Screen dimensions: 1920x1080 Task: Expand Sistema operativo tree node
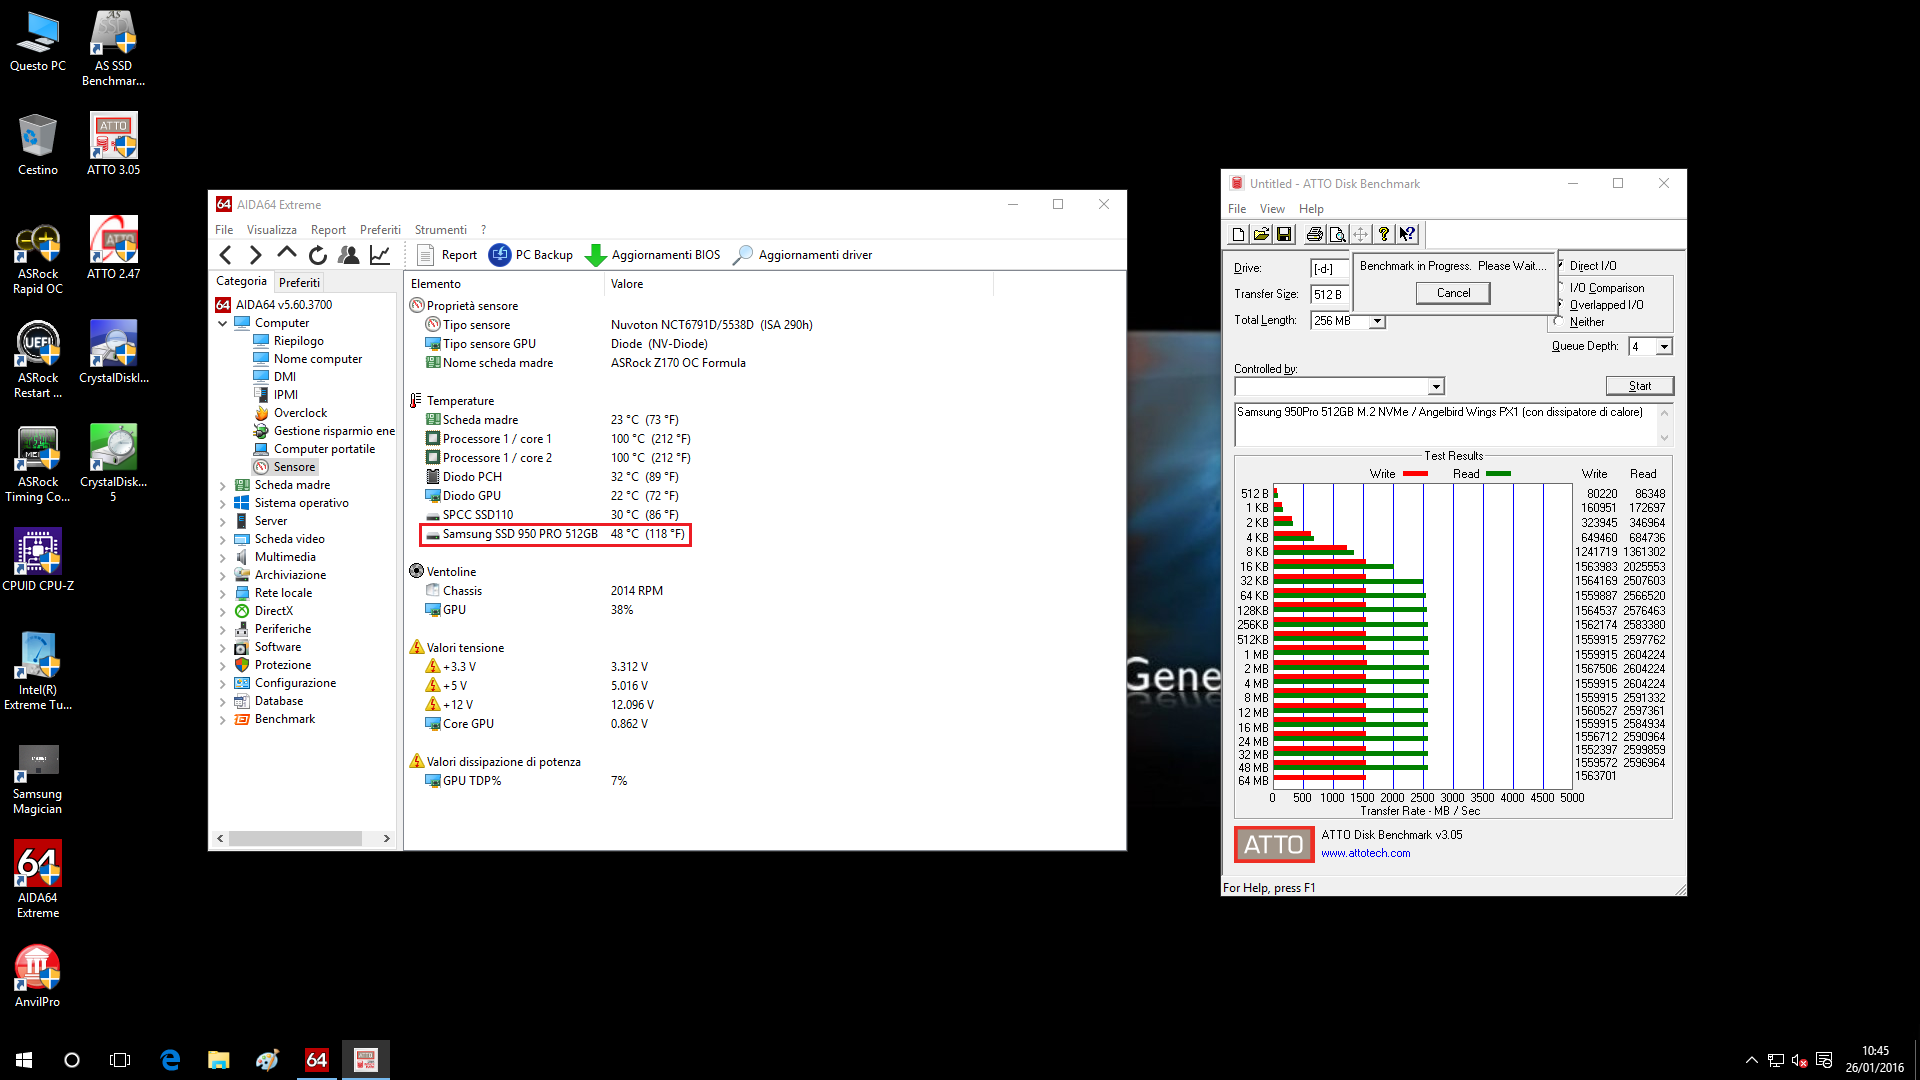pyautogui.click(x=222, y=503)
